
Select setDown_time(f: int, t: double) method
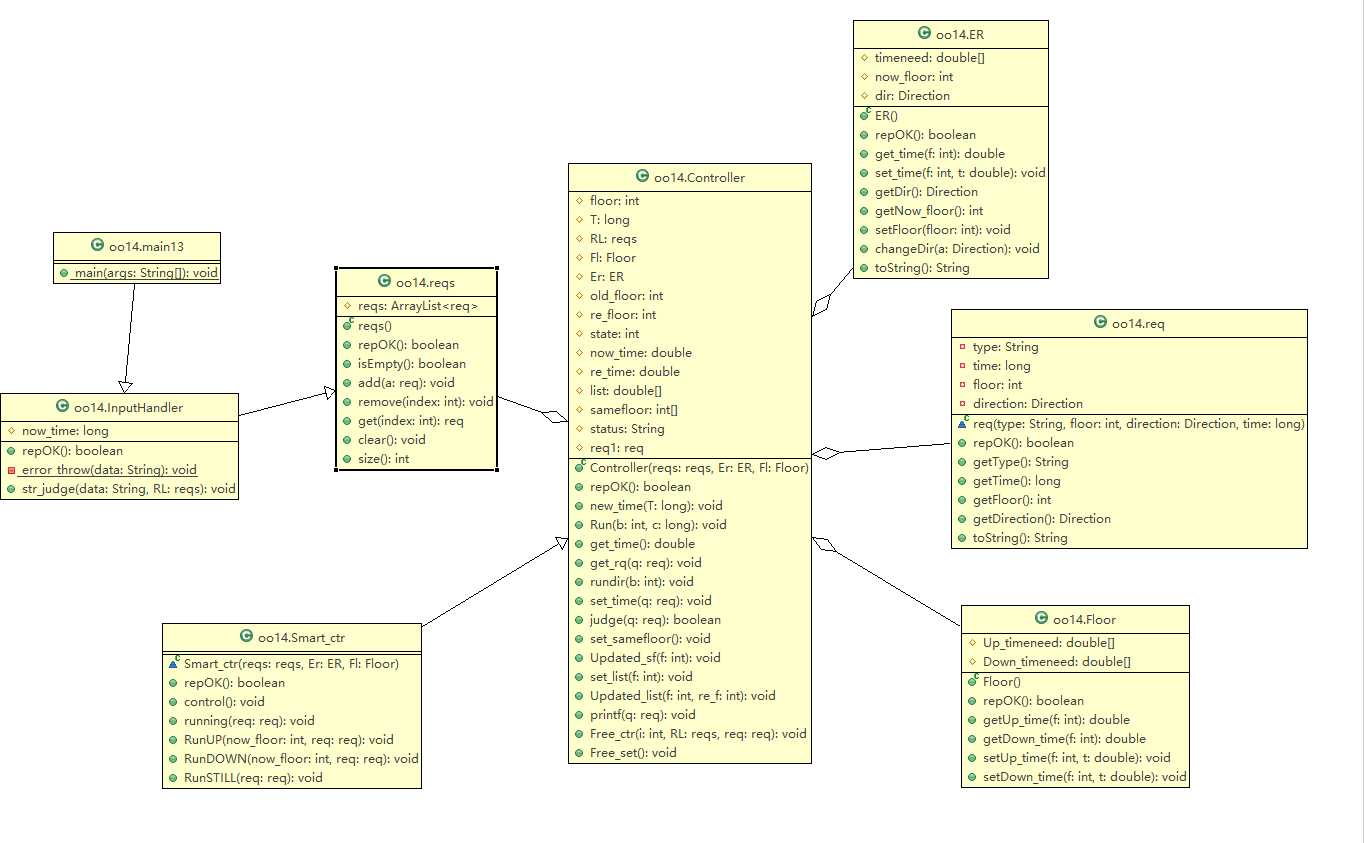1085,777
